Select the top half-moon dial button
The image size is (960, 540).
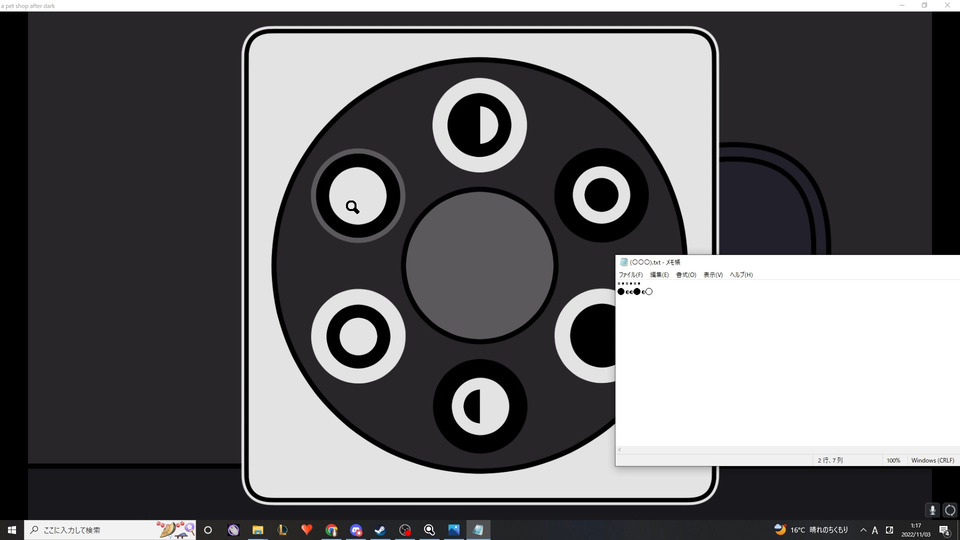479,126
